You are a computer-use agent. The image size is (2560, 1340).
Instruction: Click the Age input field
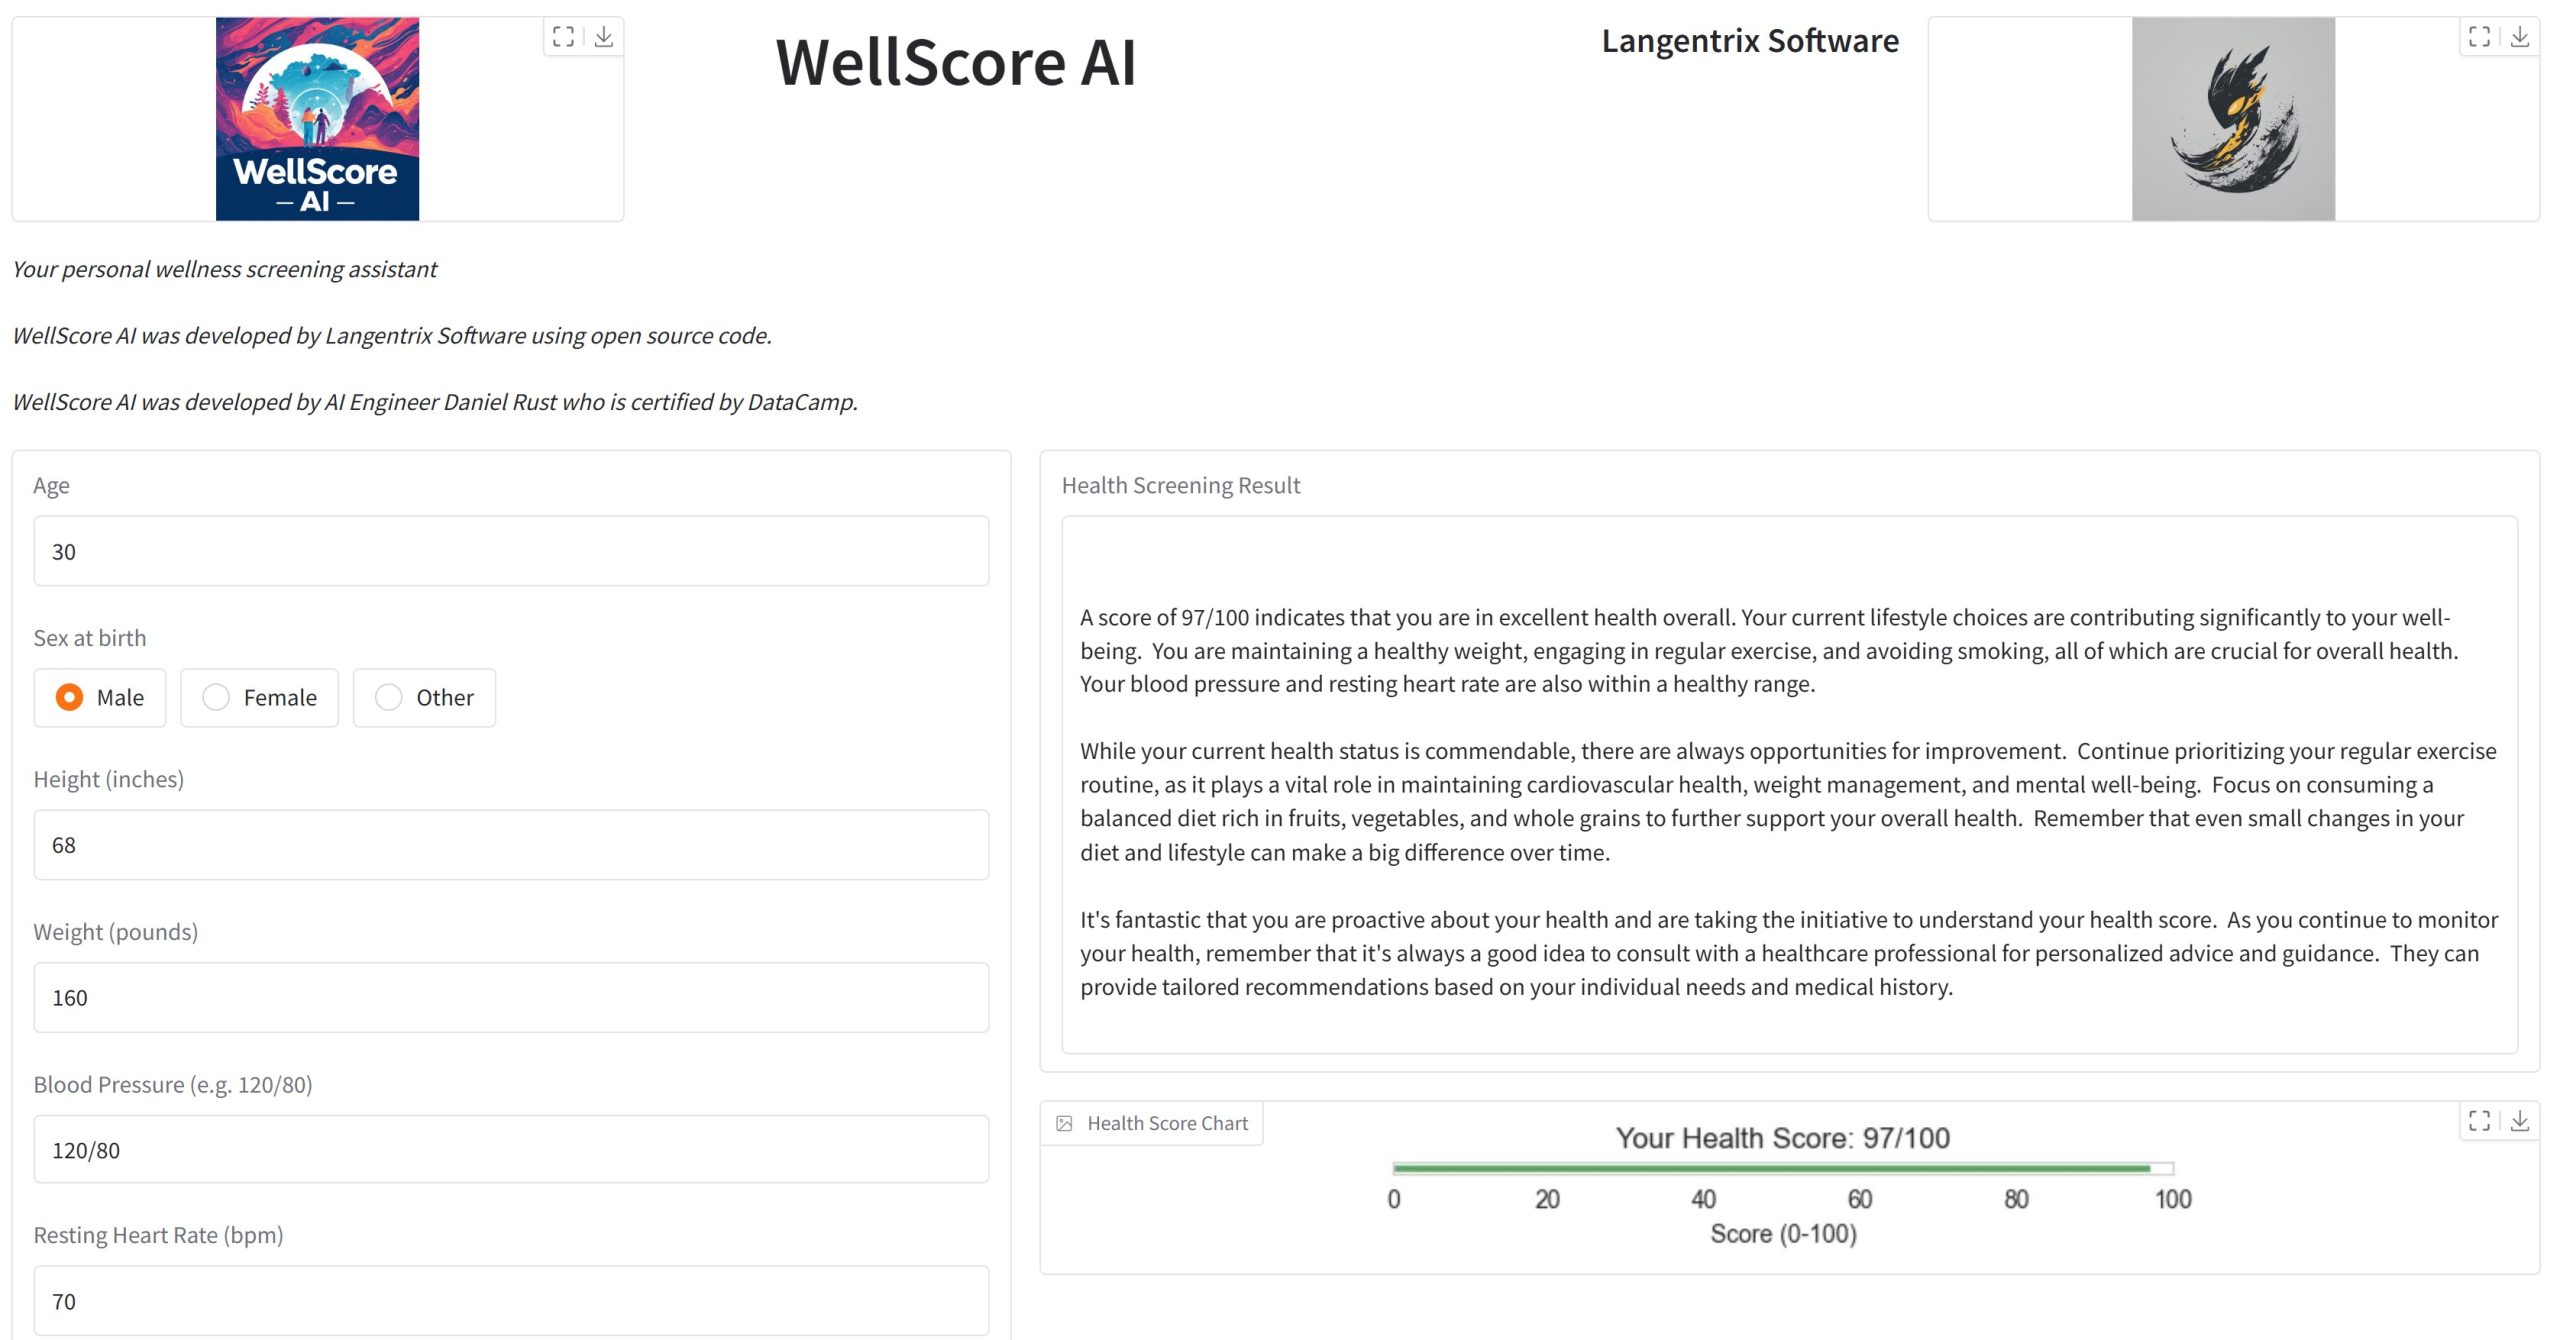(510, 551)
